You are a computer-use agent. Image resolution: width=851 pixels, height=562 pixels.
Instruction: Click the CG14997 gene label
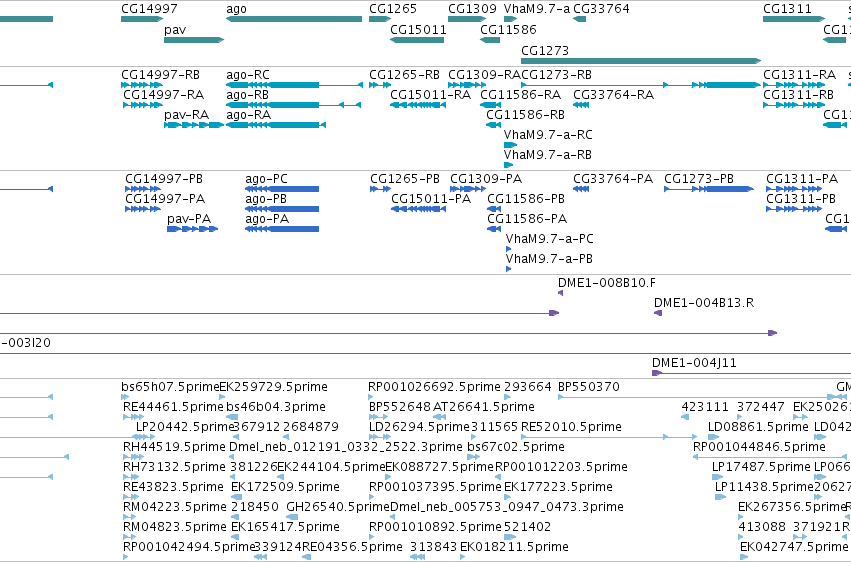(x=149, y=9)
